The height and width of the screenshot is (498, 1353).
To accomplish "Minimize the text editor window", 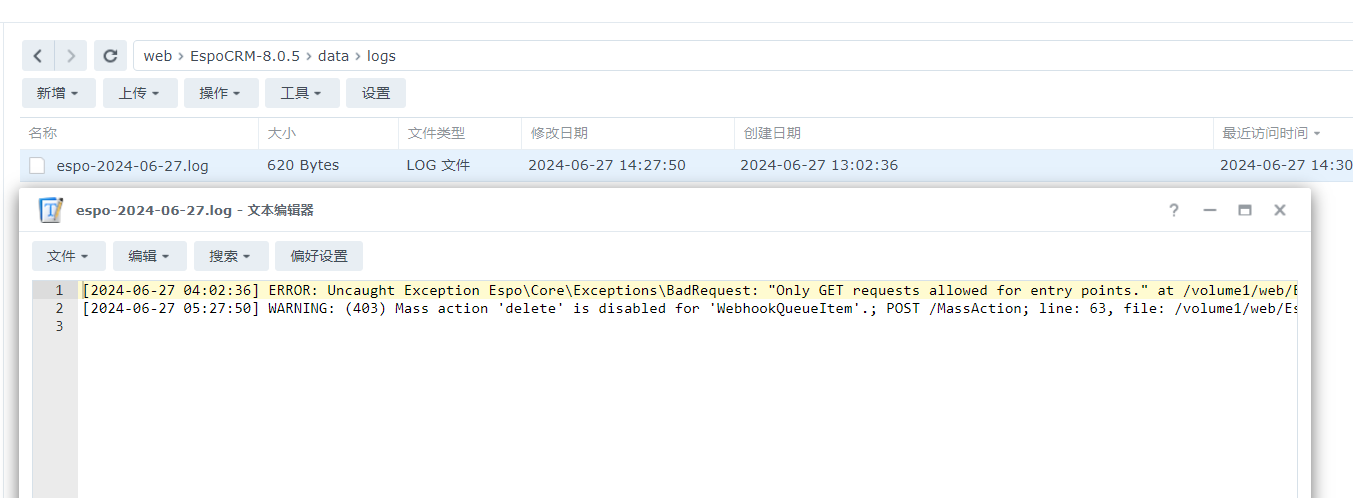I will point(1210,210).
